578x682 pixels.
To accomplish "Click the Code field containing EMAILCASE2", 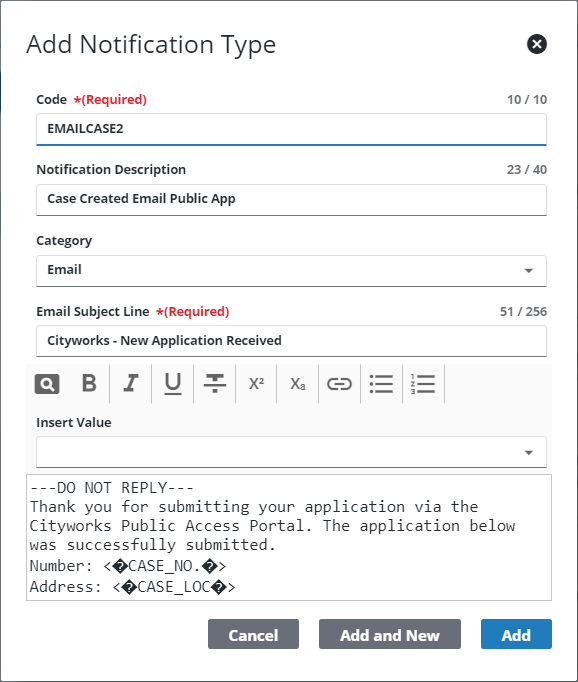I will (x=291, y=129).
